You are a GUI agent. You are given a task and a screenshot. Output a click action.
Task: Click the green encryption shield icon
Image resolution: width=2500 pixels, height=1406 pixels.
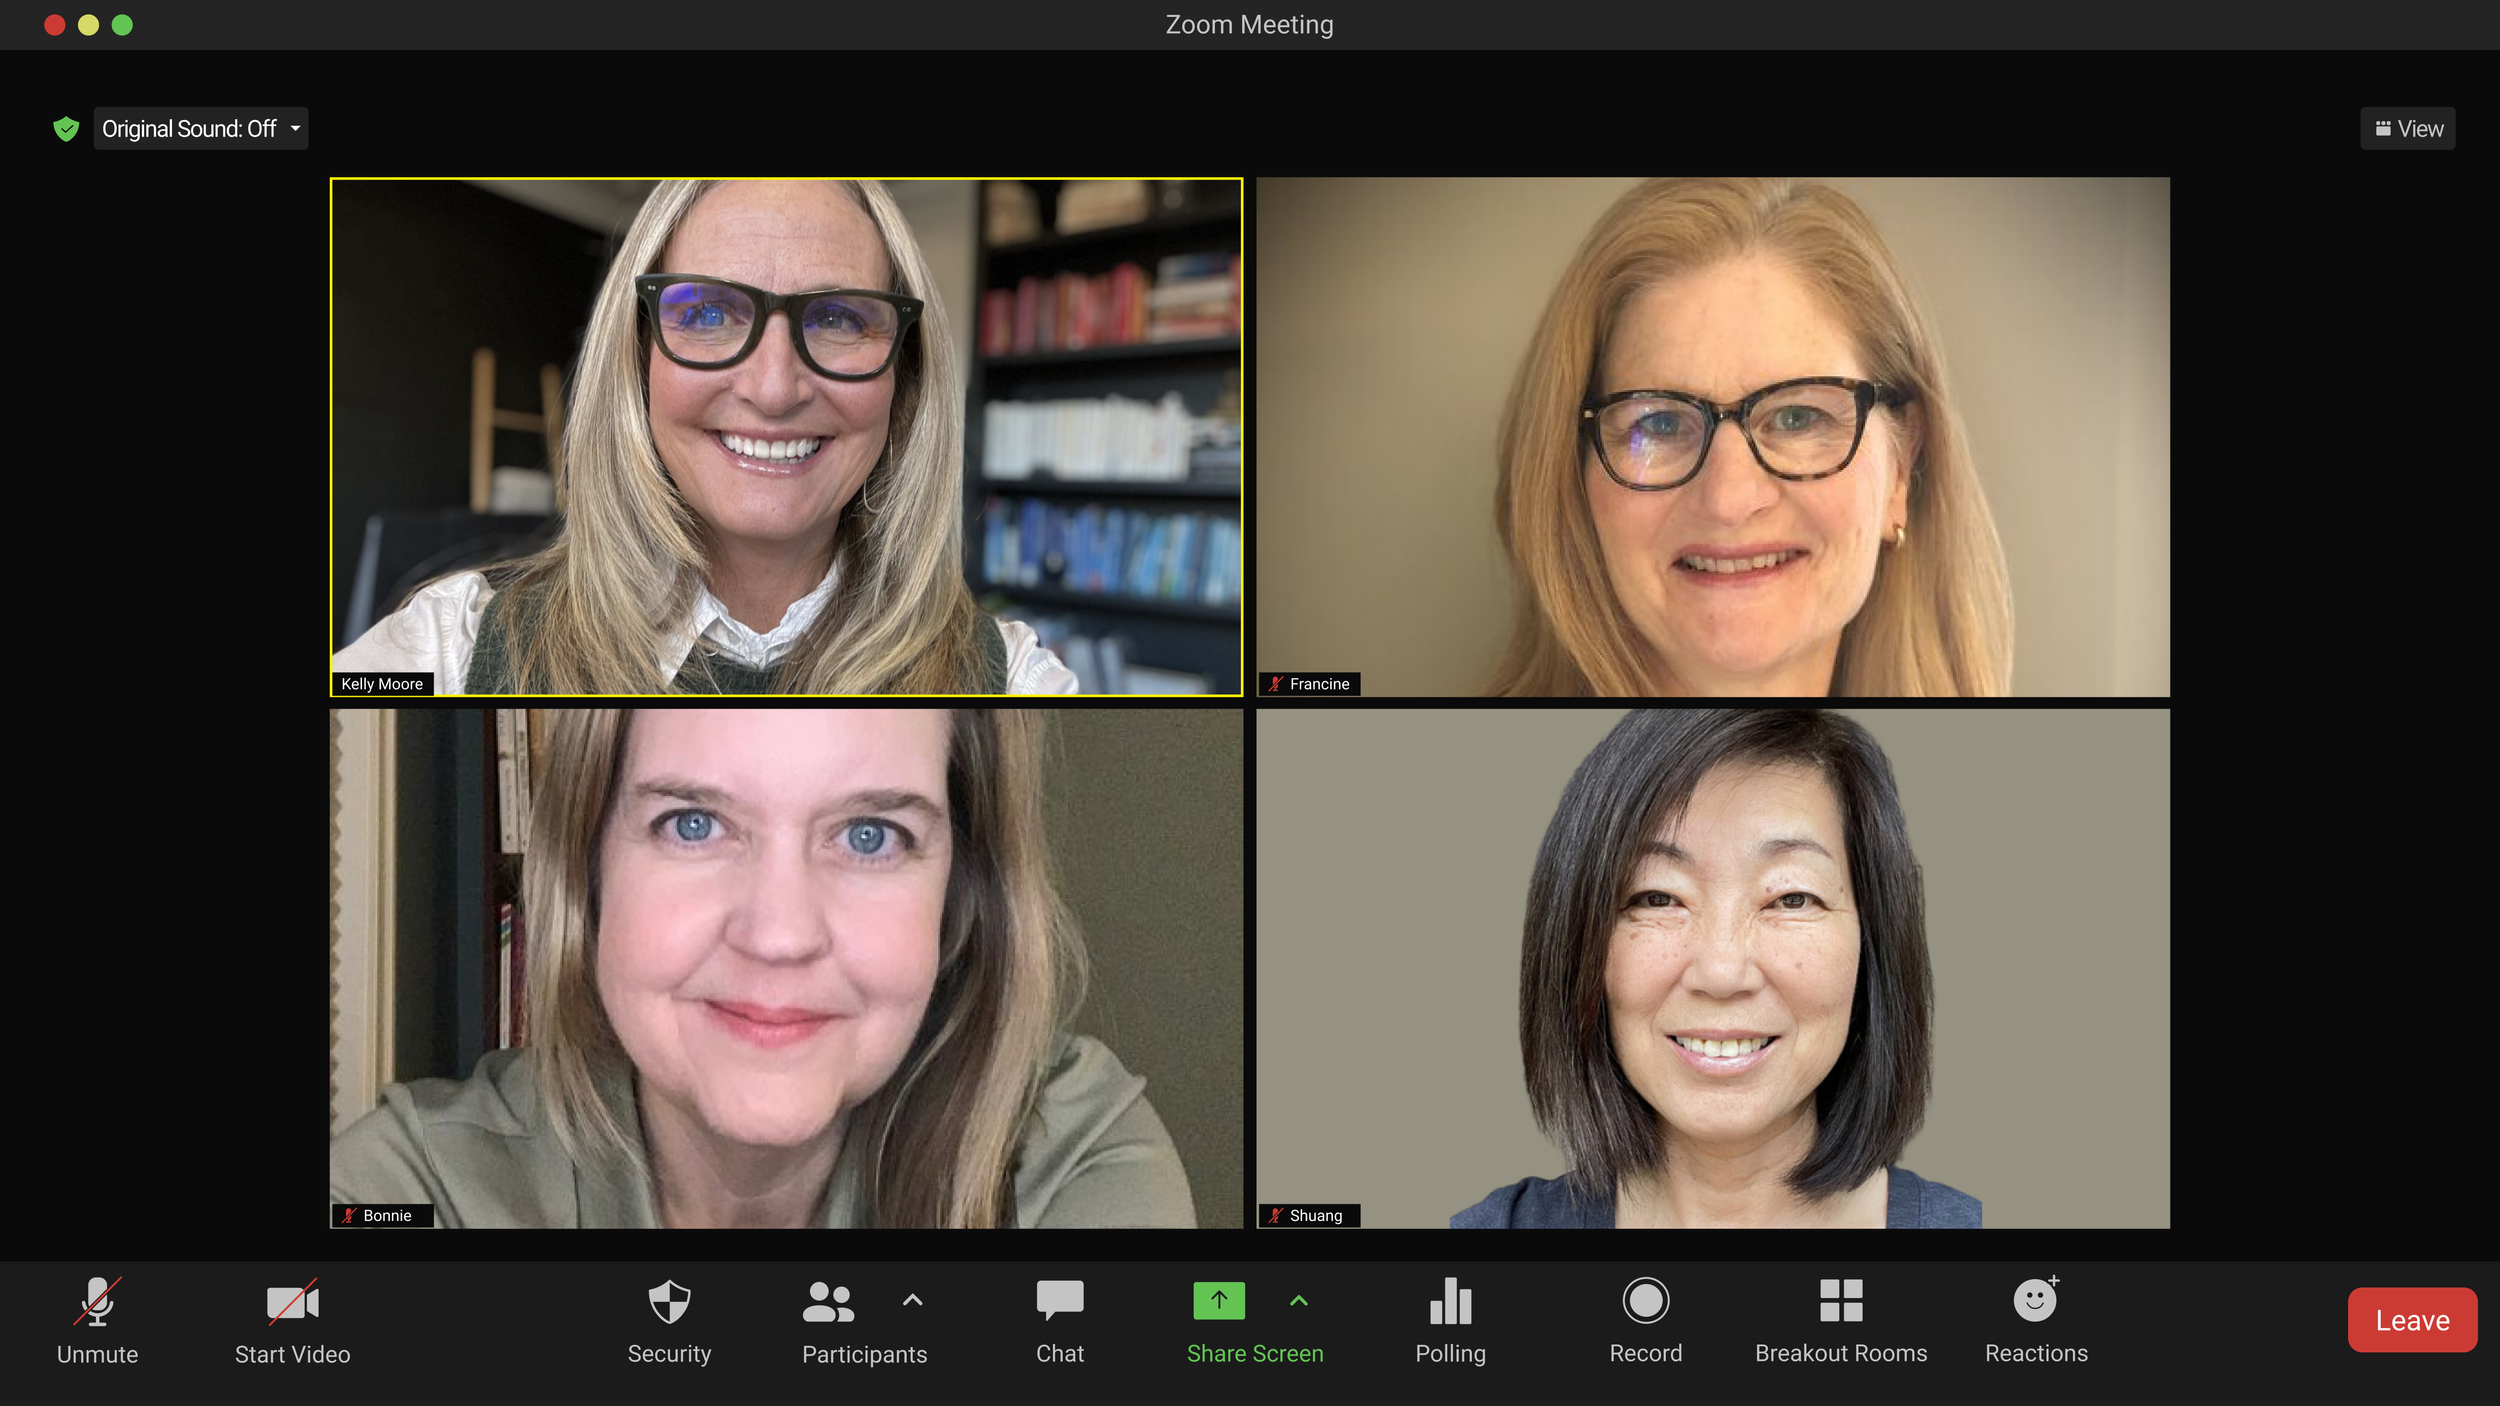(x=66, y=129)
